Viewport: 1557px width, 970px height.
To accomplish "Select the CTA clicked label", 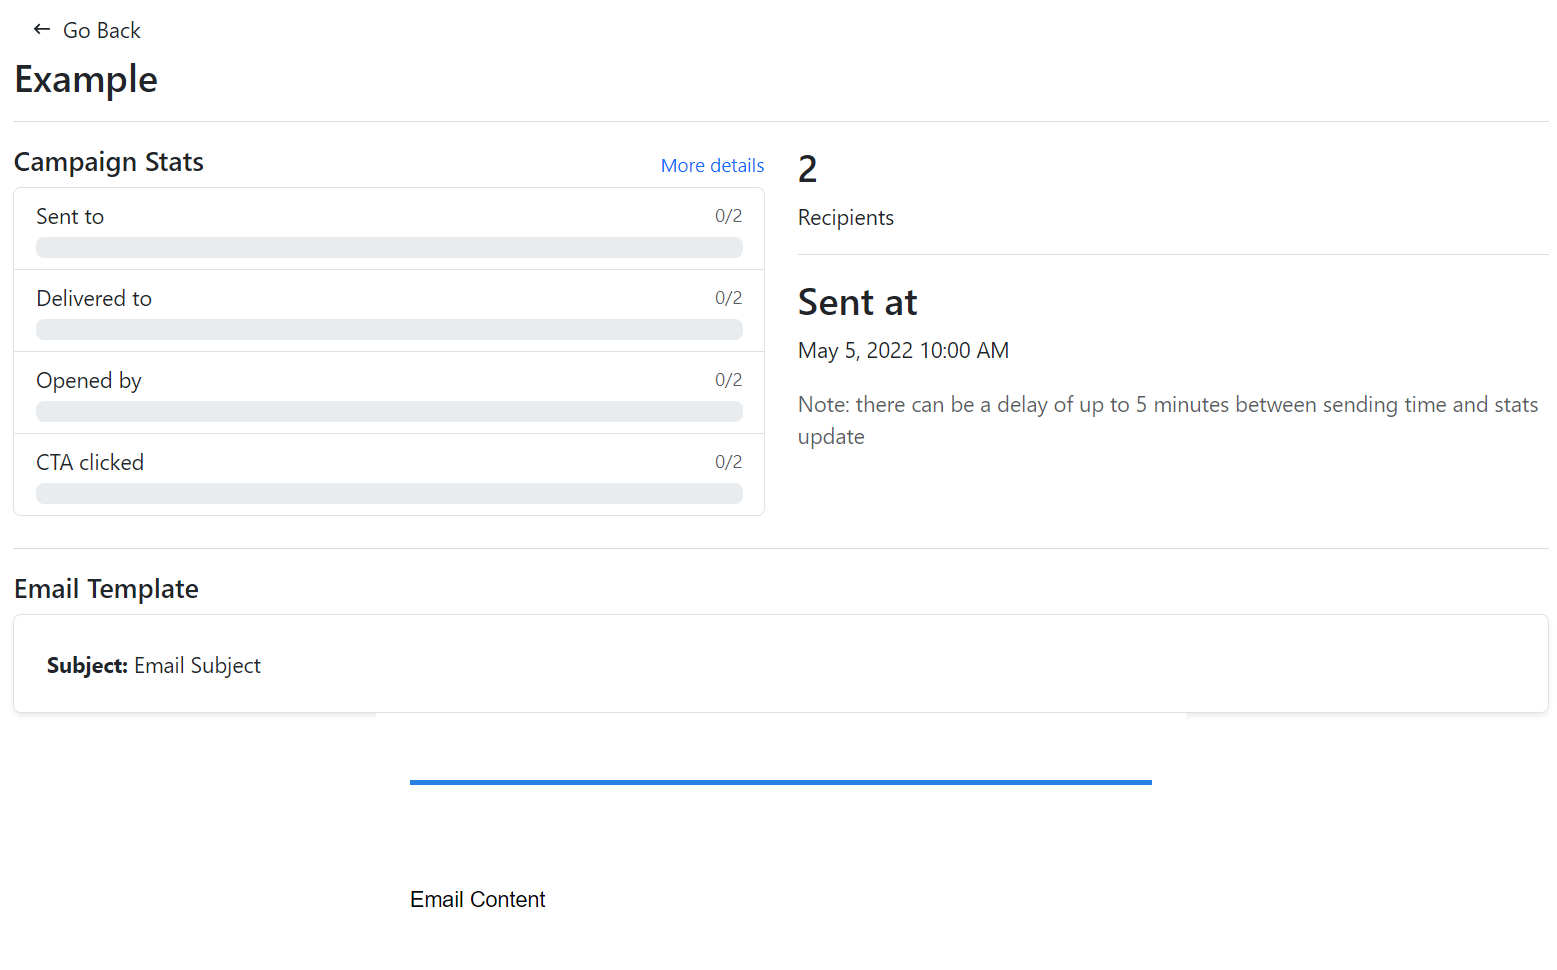I will point(90,463).
